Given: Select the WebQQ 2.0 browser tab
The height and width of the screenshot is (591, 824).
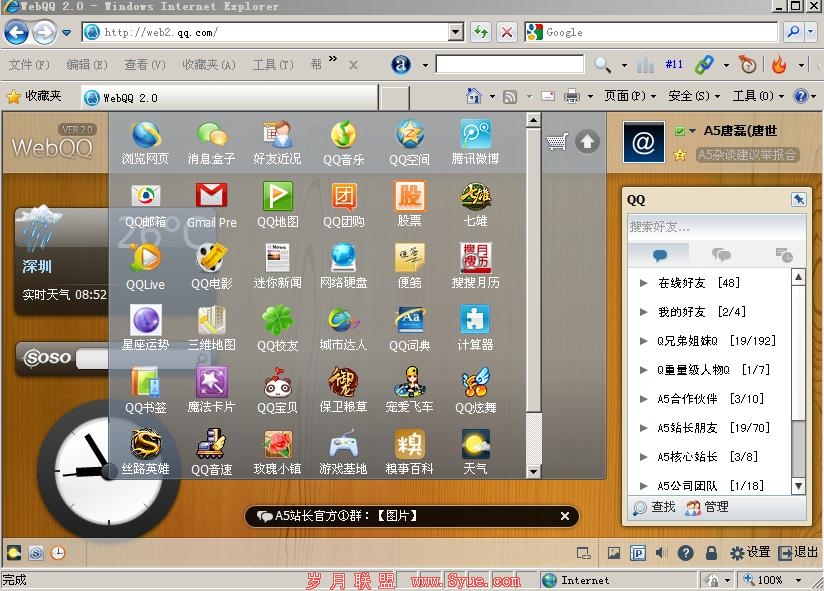Looking at the screenshot, I should point(230,98).
